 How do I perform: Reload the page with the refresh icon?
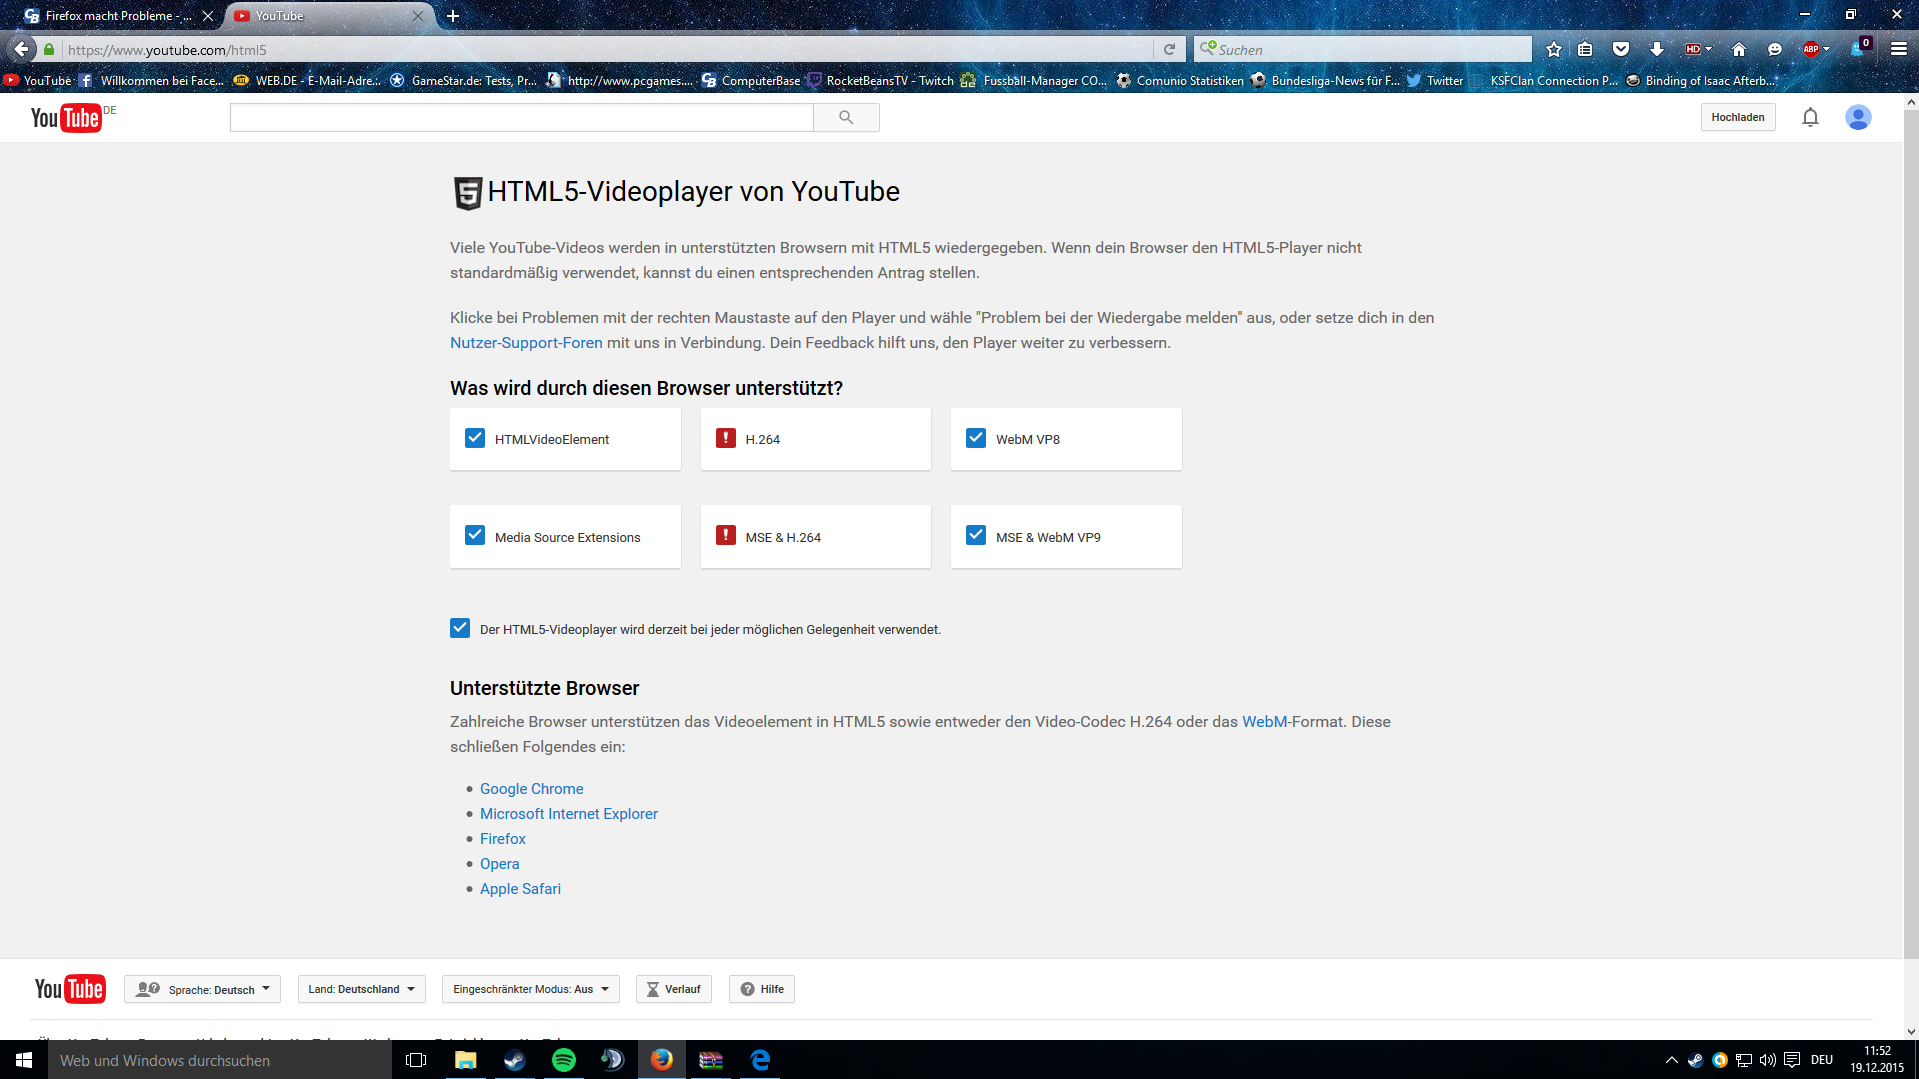point(1169,49)
